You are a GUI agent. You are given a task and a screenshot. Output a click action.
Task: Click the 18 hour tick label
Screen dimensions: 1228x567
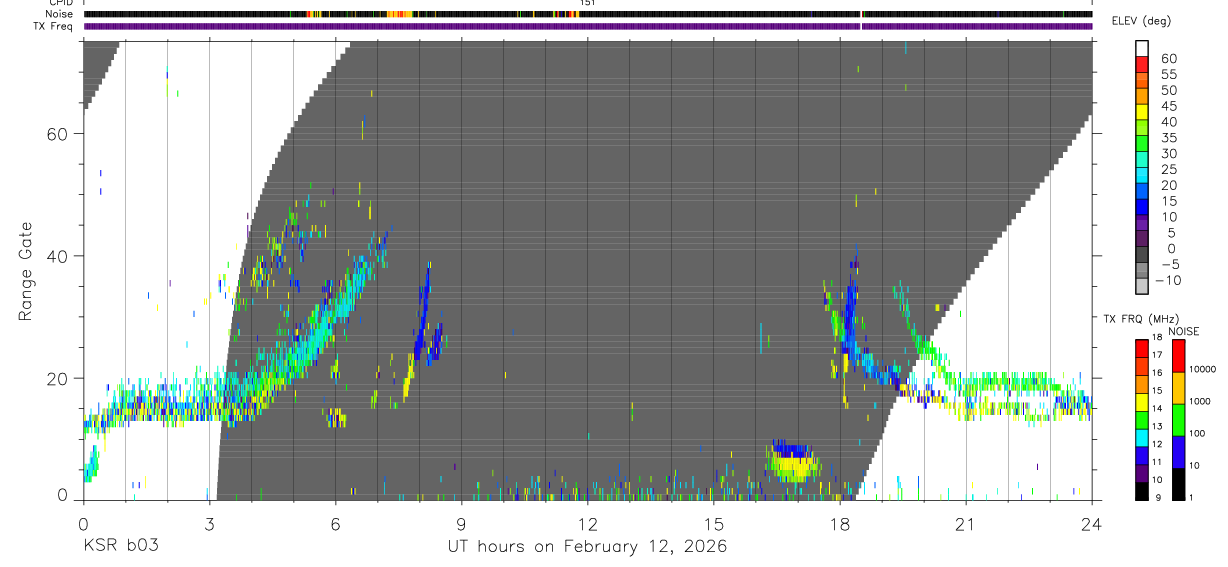[839, 523]
